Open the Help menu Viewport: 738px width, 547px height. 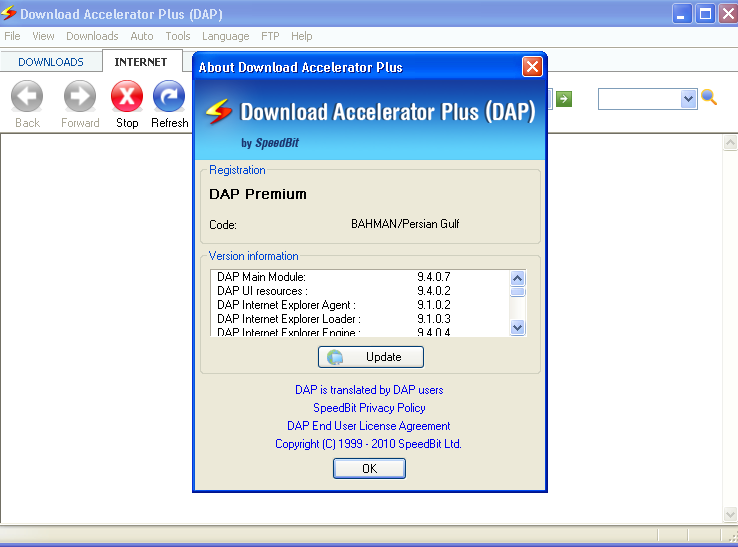point(302,36)
